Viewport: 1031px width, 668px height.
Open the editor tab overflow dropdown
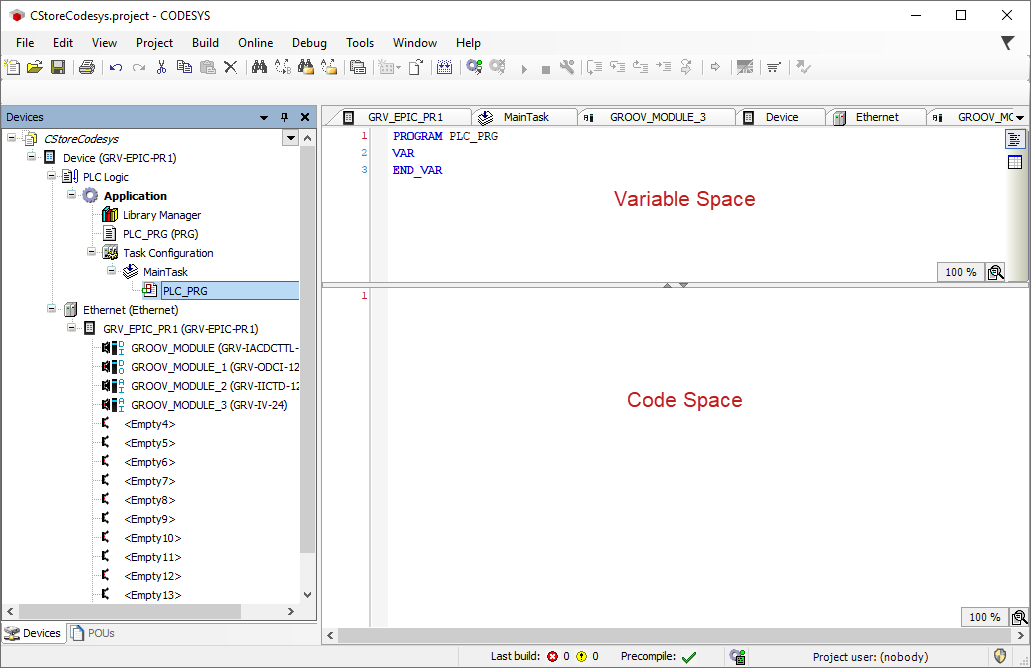[1020, 118]
